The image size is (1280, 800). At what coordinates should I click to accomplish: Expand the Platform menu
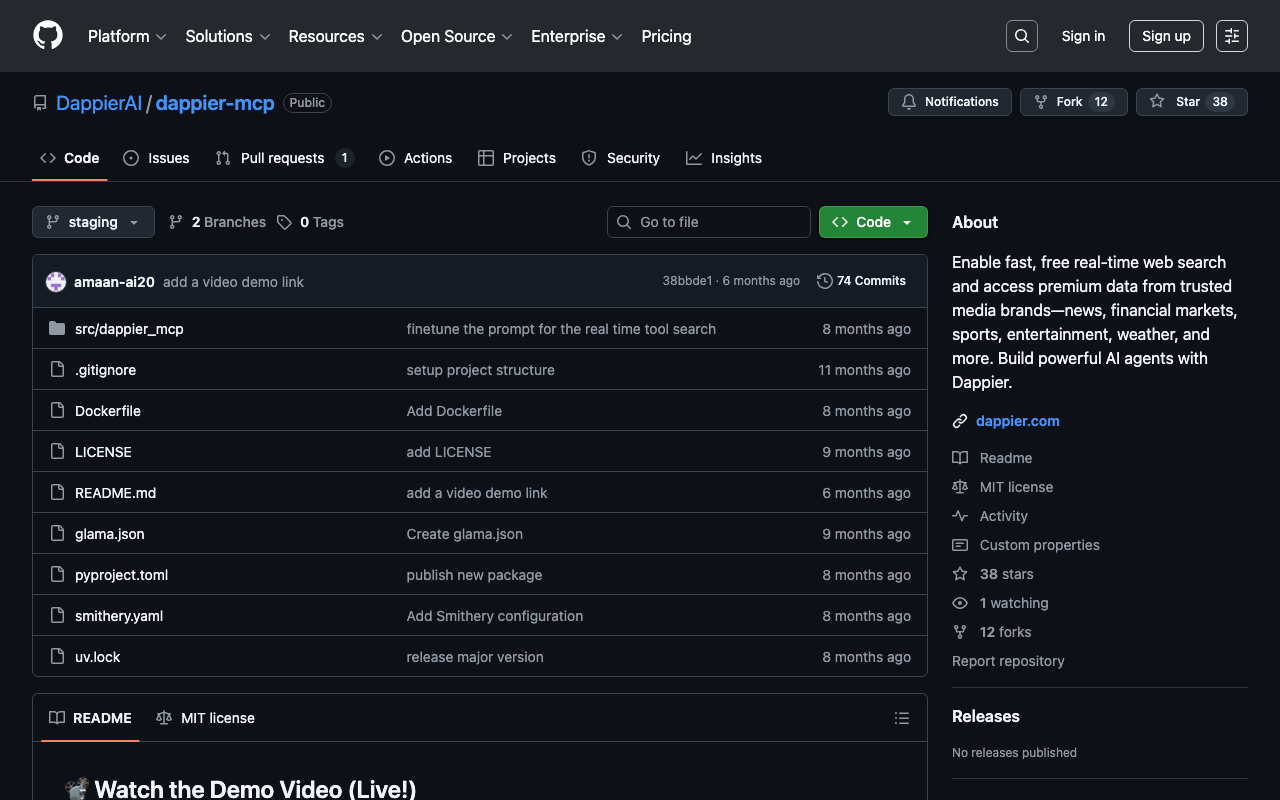127,36
